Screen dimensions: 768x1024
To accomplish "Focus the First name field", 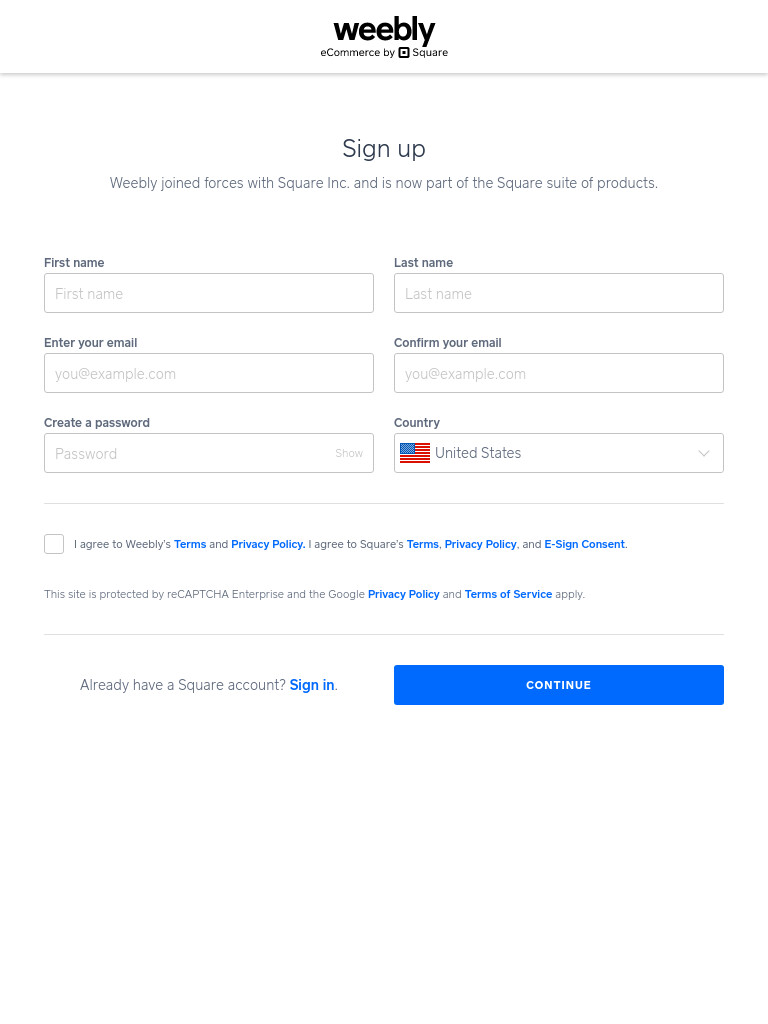I will point(209,293).
